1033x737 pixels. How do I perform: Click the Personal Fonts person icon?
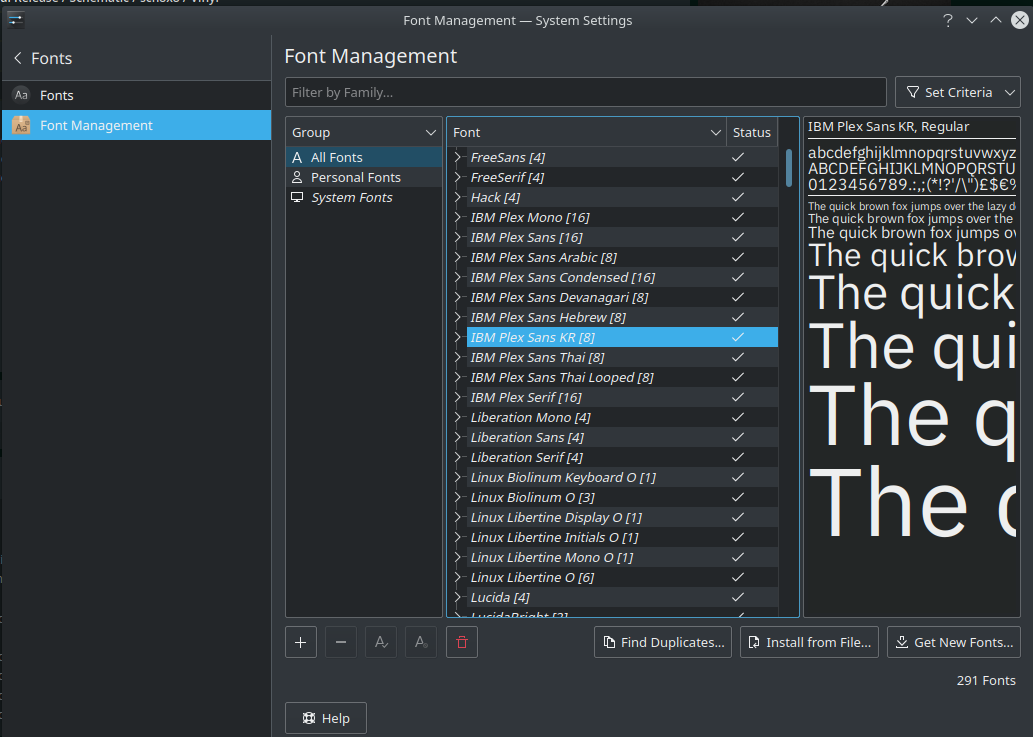coord(297,177)
